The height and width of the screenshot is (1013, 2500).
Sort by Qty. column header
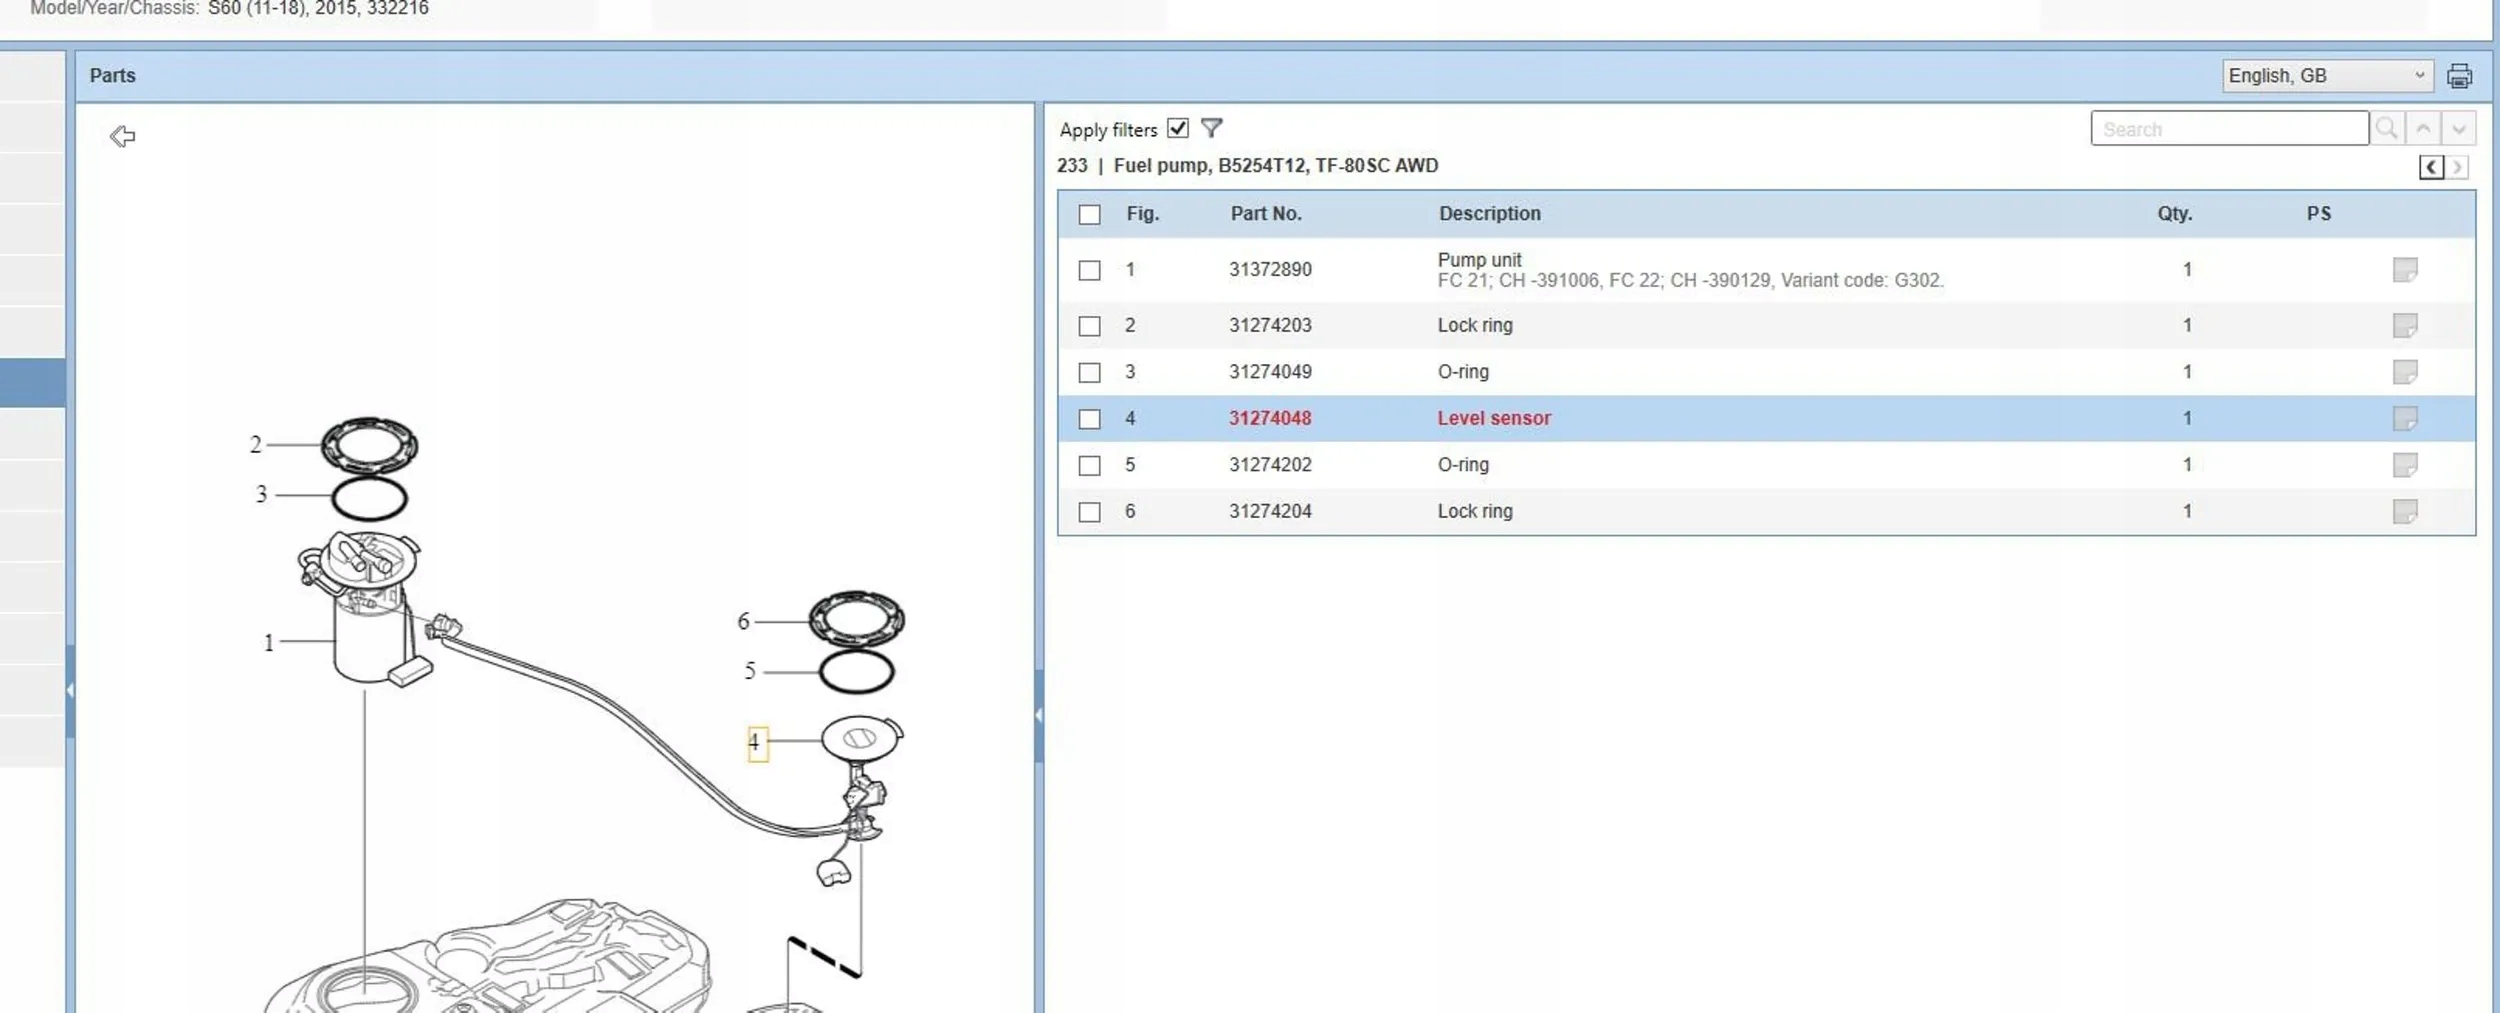pyautogui.click(x=2174, y=213)
